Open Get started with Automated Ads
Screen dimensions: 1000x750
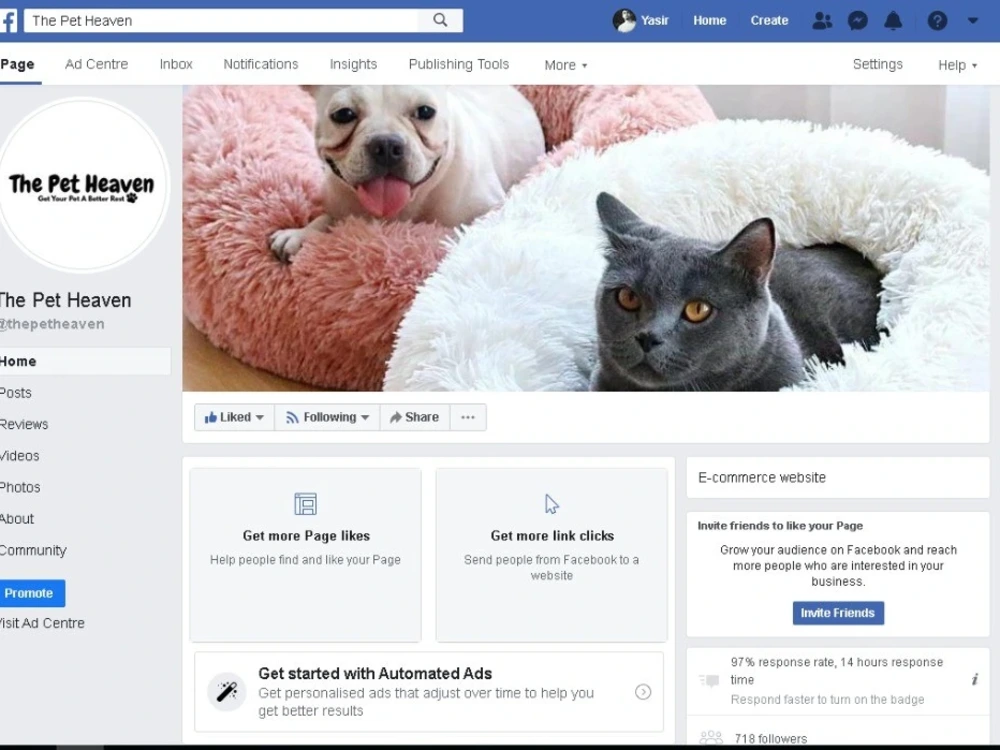(429, 692)
